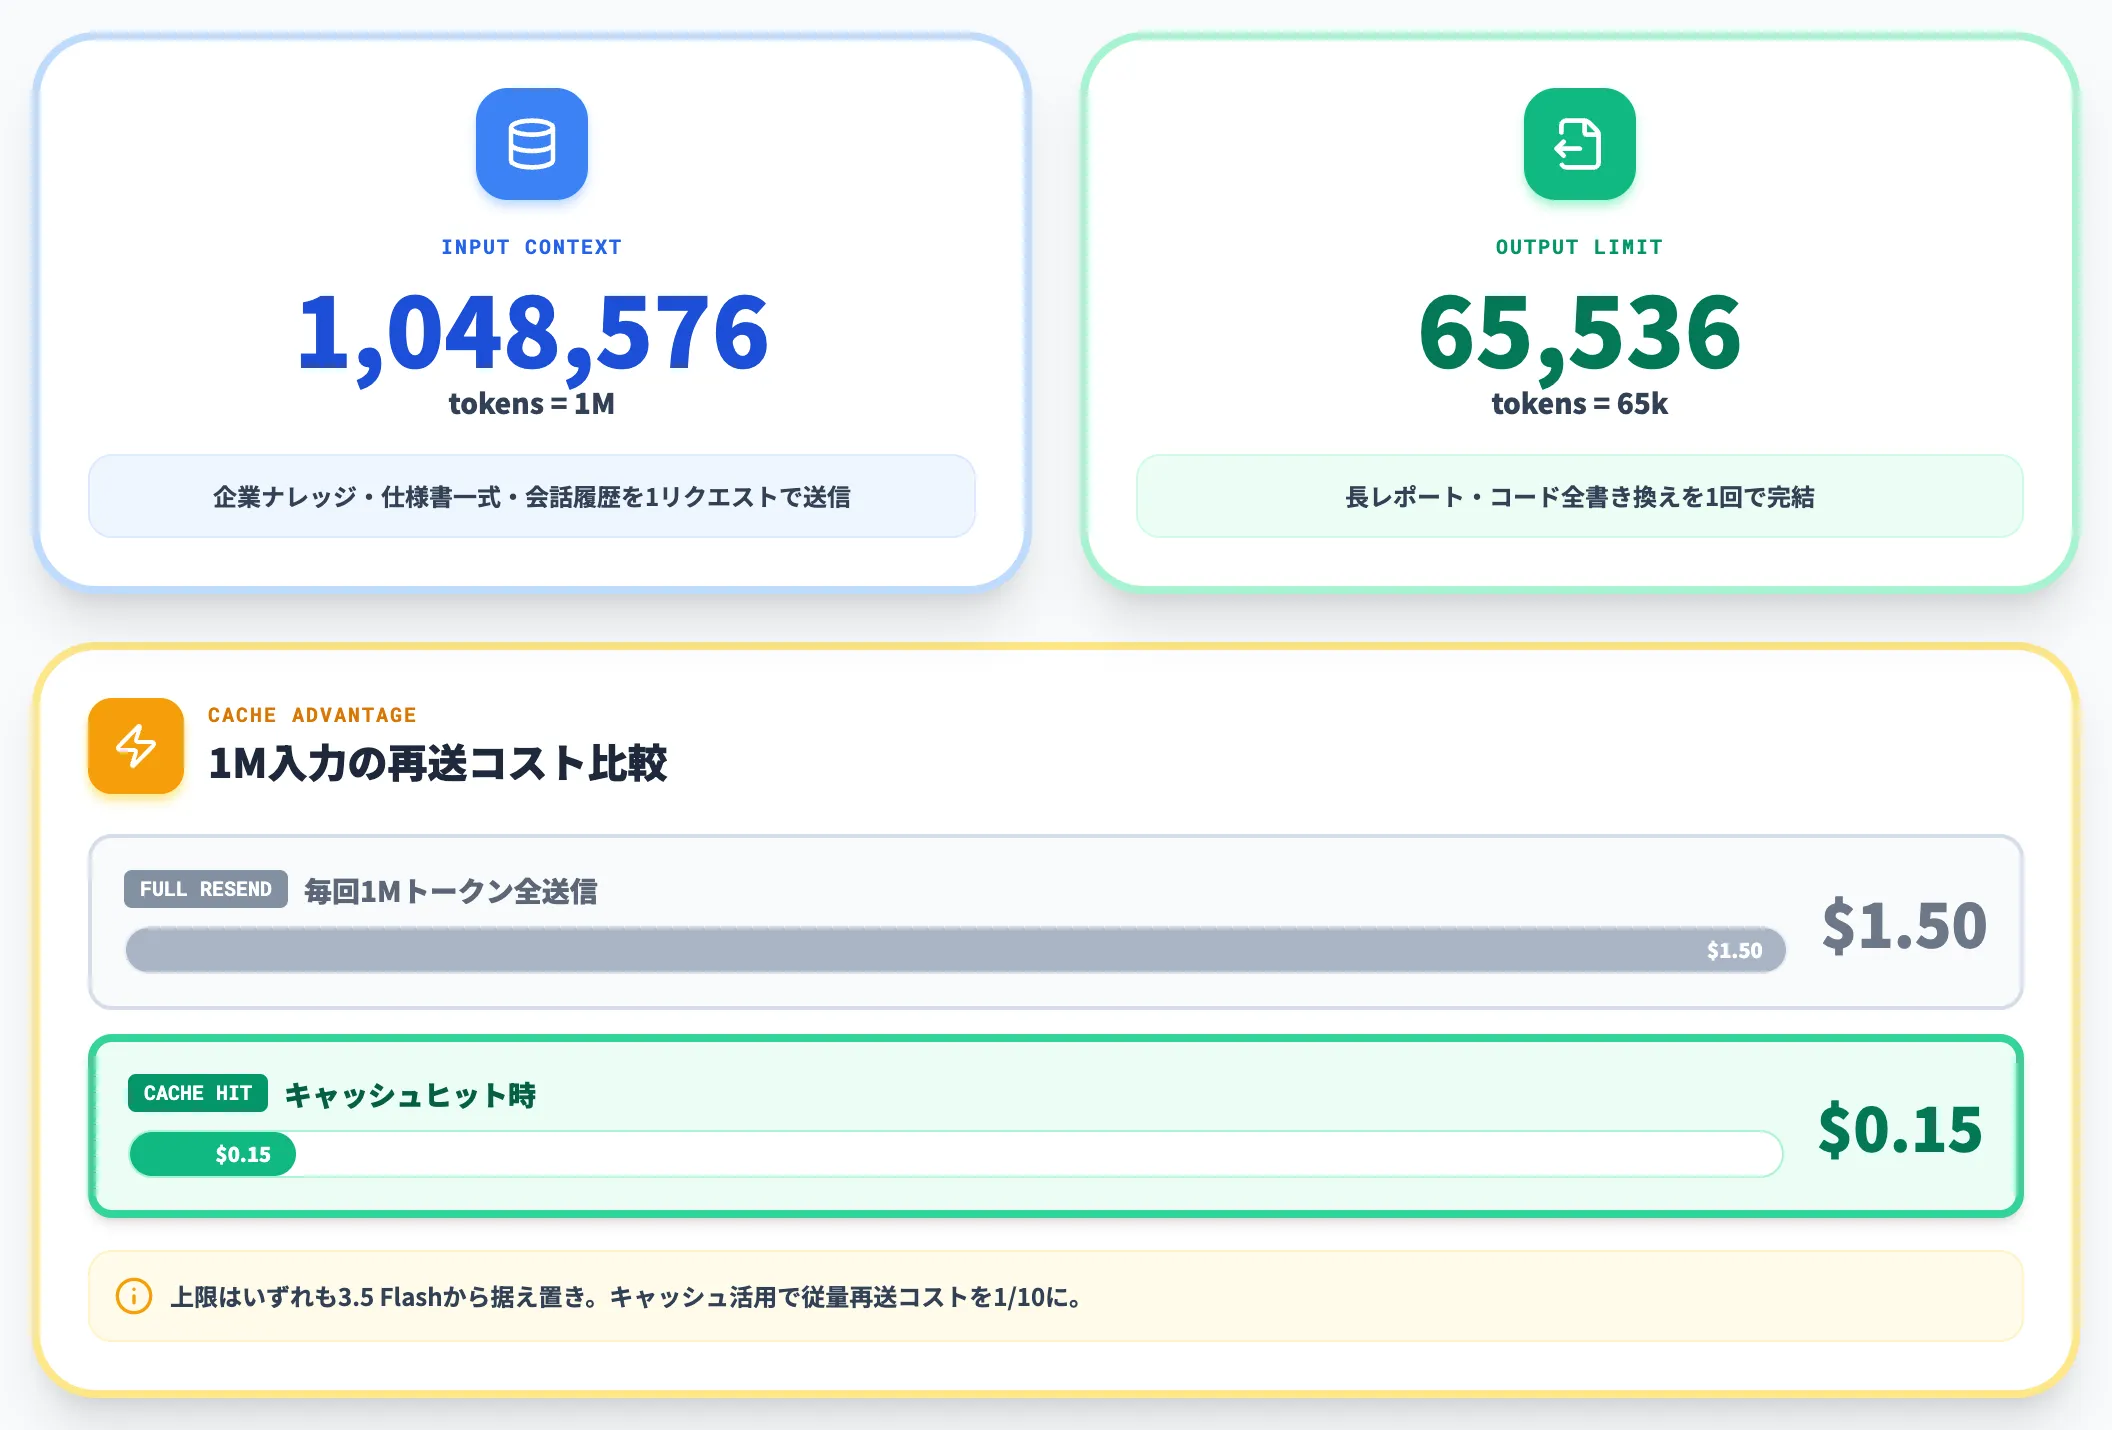Click the large gray $1.50 price
Image resolution: width=2112 pixels, height=1430 pixels.
tap(1904, 925)
